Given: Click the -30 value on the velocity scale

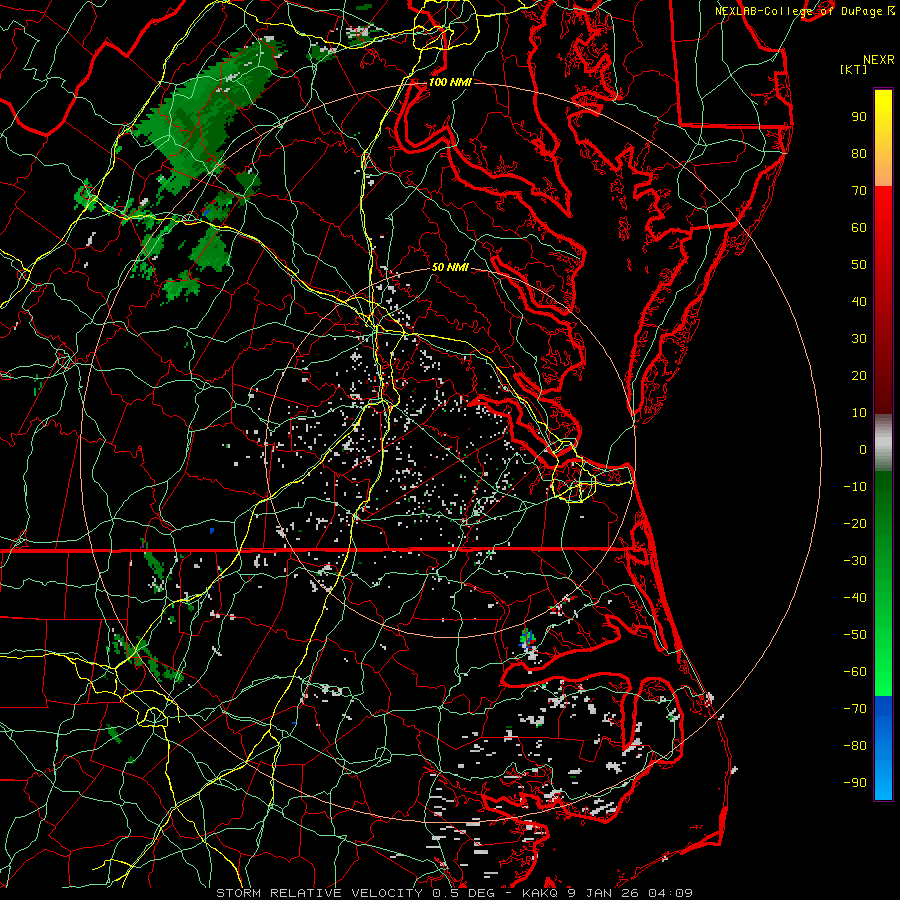Looking at the screenshot, I should coord(855,561).
